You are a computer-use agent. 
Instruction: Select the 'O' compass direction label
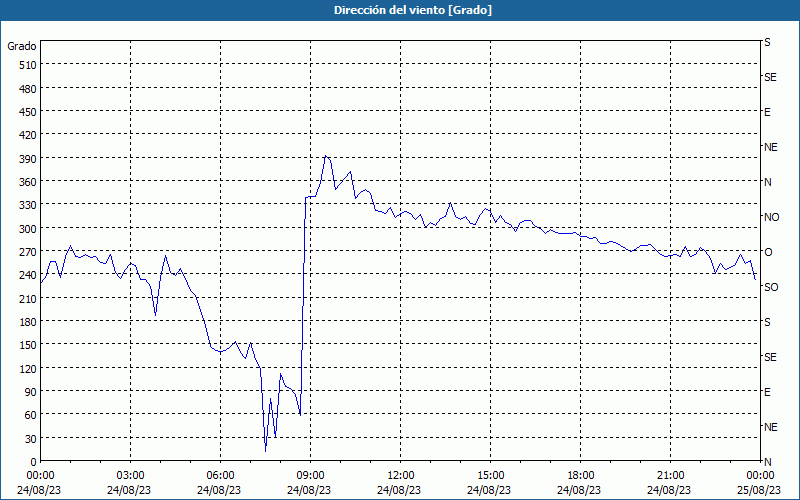(x=768, y=252)
